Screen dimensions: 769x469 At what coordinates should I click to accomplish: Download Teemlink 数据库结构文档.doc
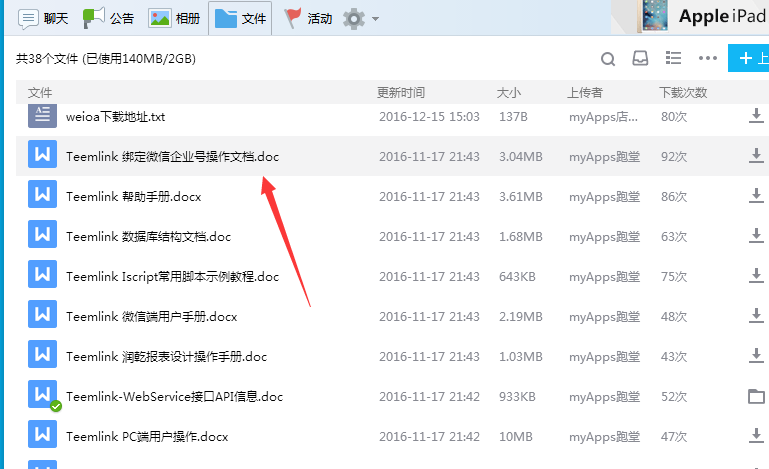click(756, 236)
